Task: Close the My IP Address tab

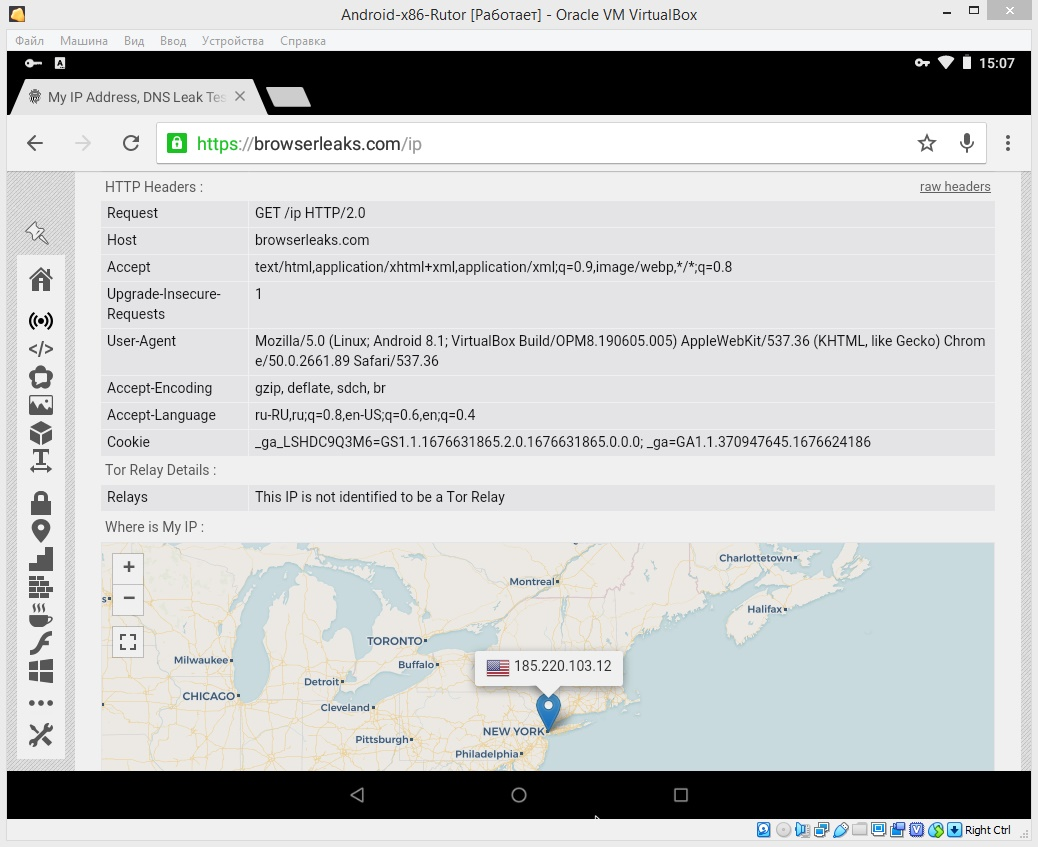Action: coord(240,97)
